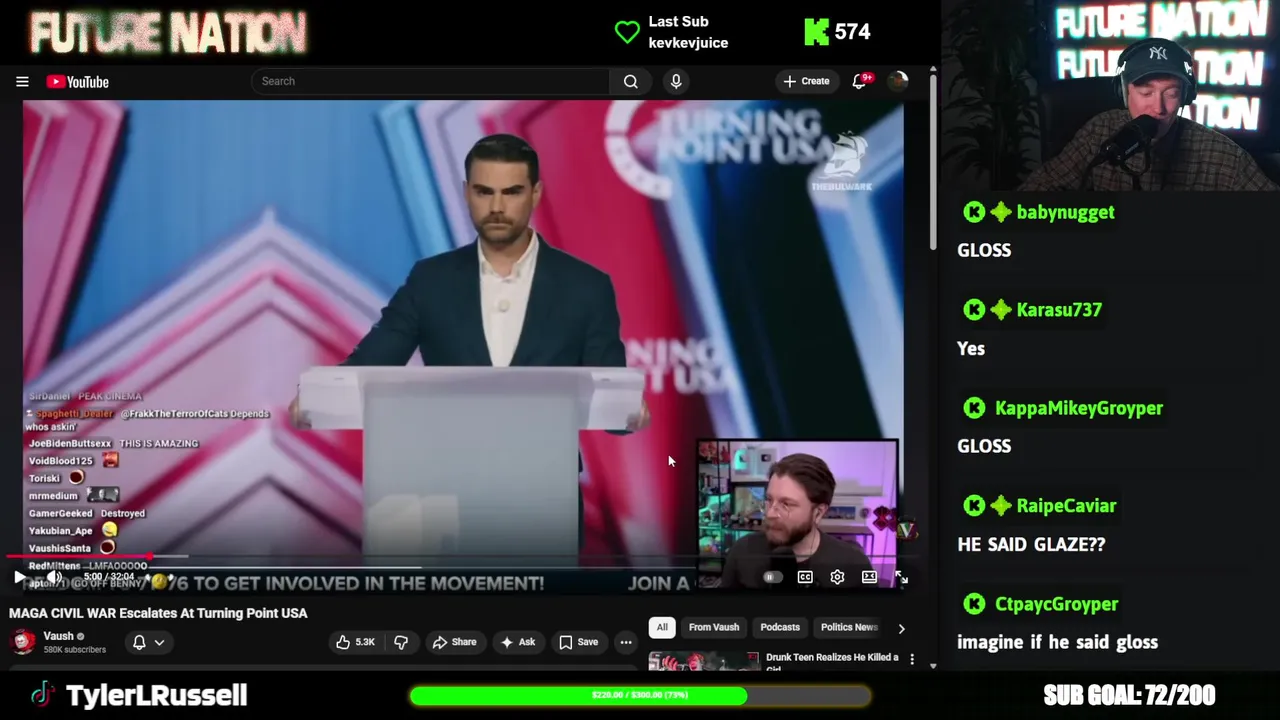Open the Drunk Teen recommended video thumbnail
The height and width of the screenshot is (720, 1280).
pos(703,660)
